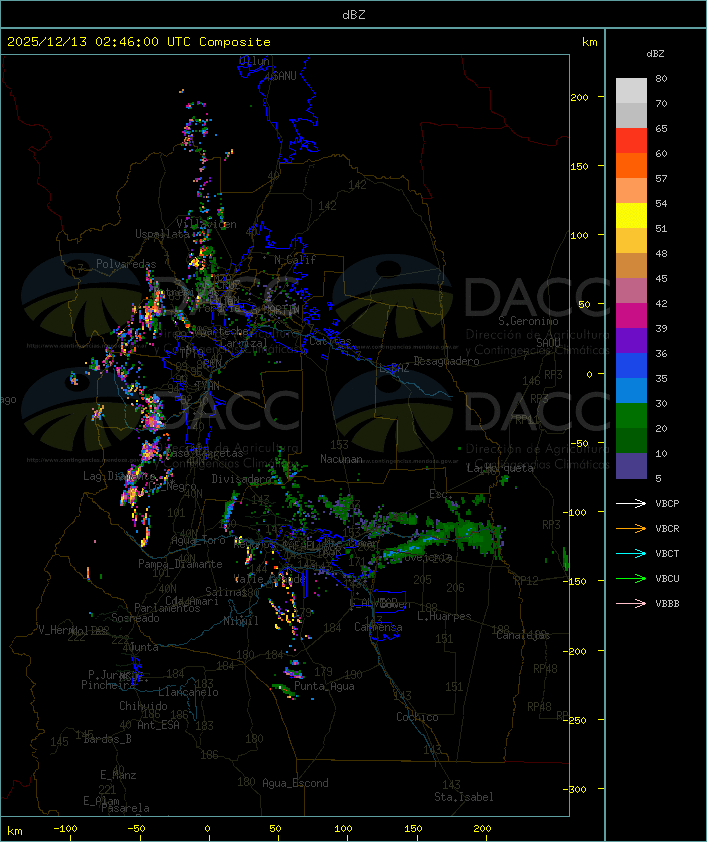Click the Divisadero place label

click(242, 479)
